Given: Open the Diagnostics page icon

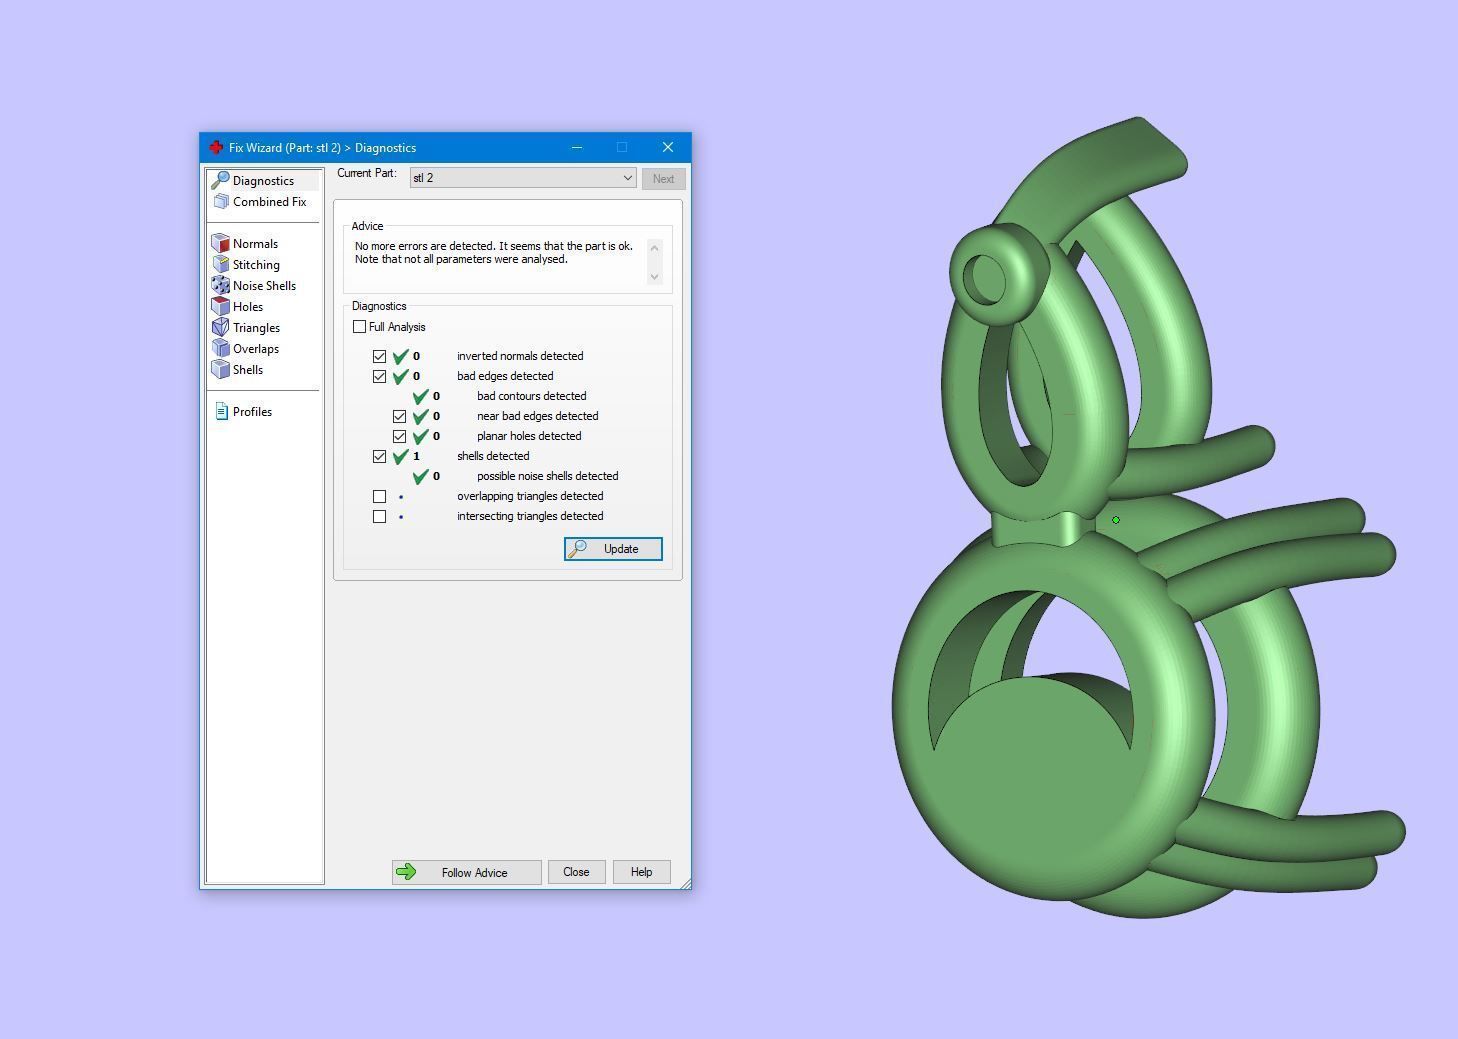Looking at the screenshot, I should click(x=220, y=181).
